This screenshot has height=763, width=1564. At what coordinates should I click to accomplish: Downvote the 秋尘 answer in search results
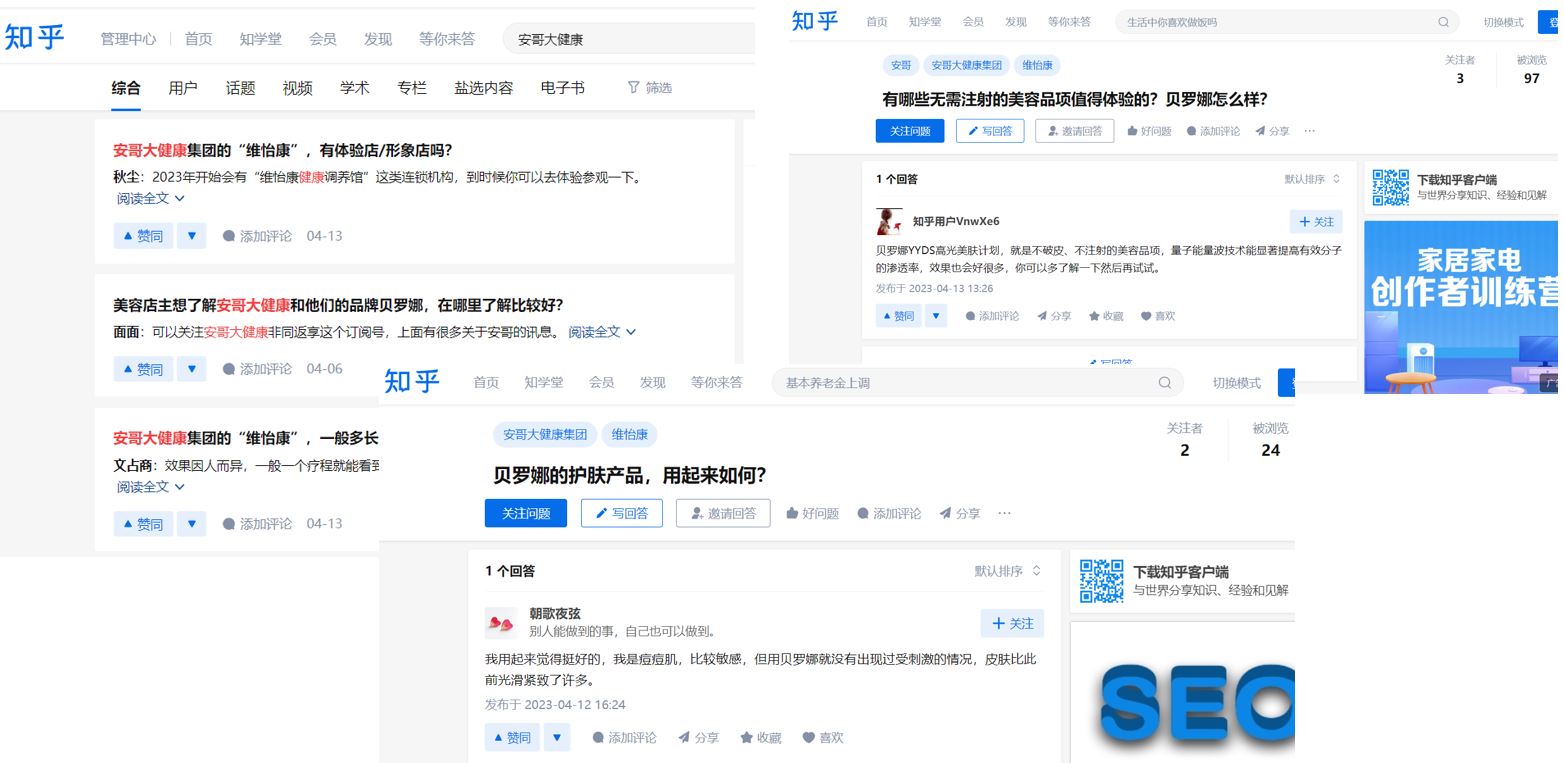point(191,236)
